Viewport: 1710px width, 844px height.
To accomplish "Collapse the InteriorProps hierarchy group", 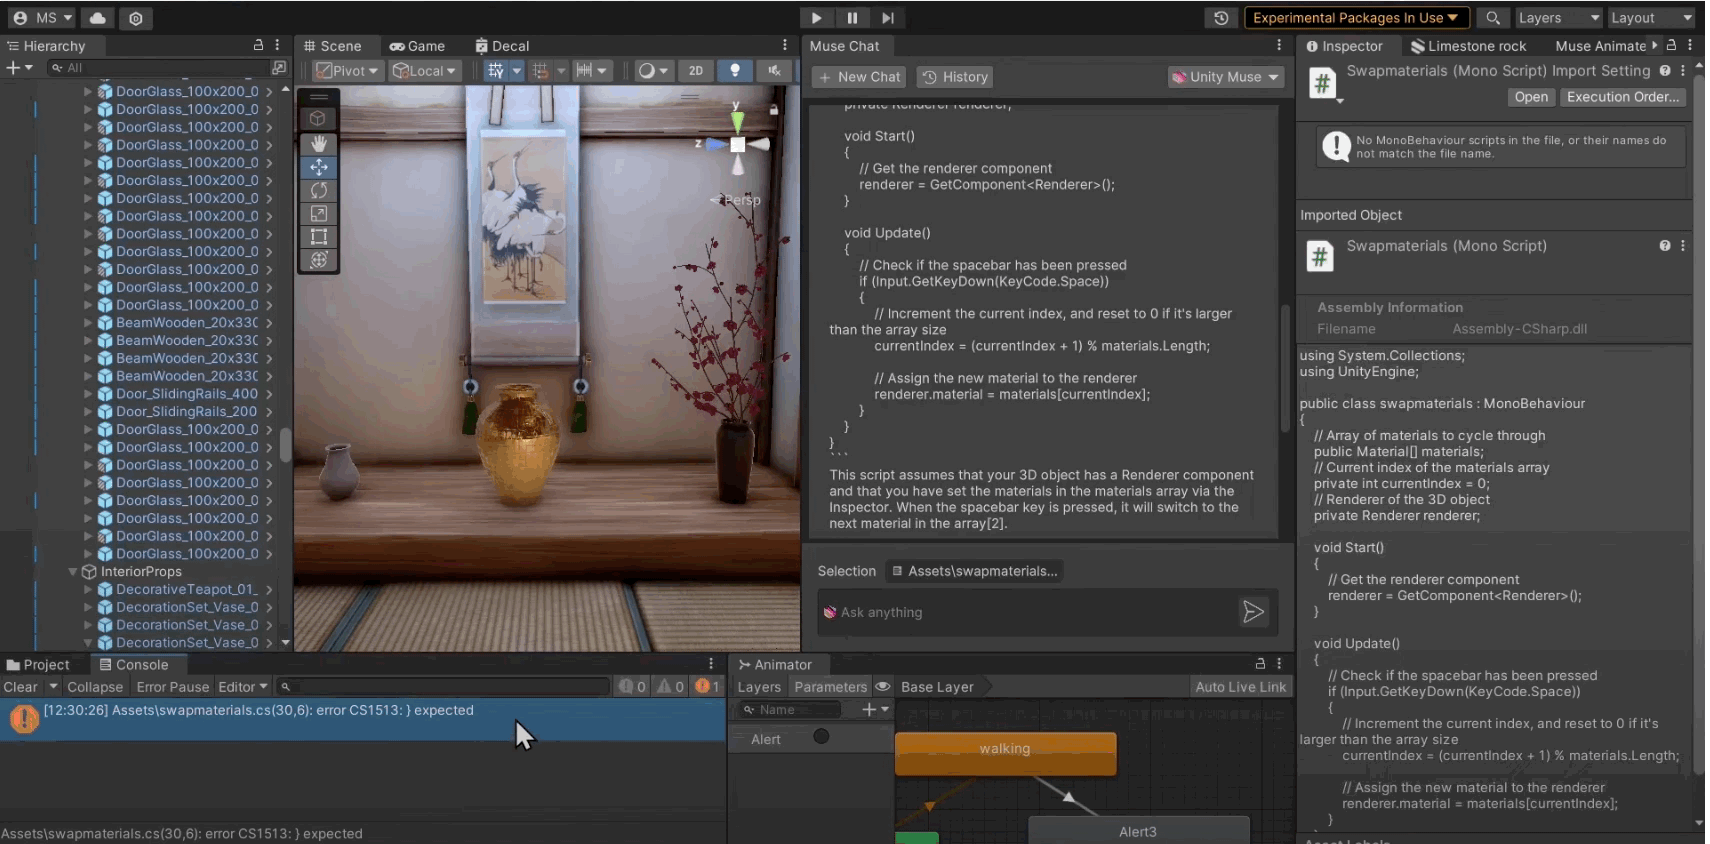I will (x=73, y=572).
